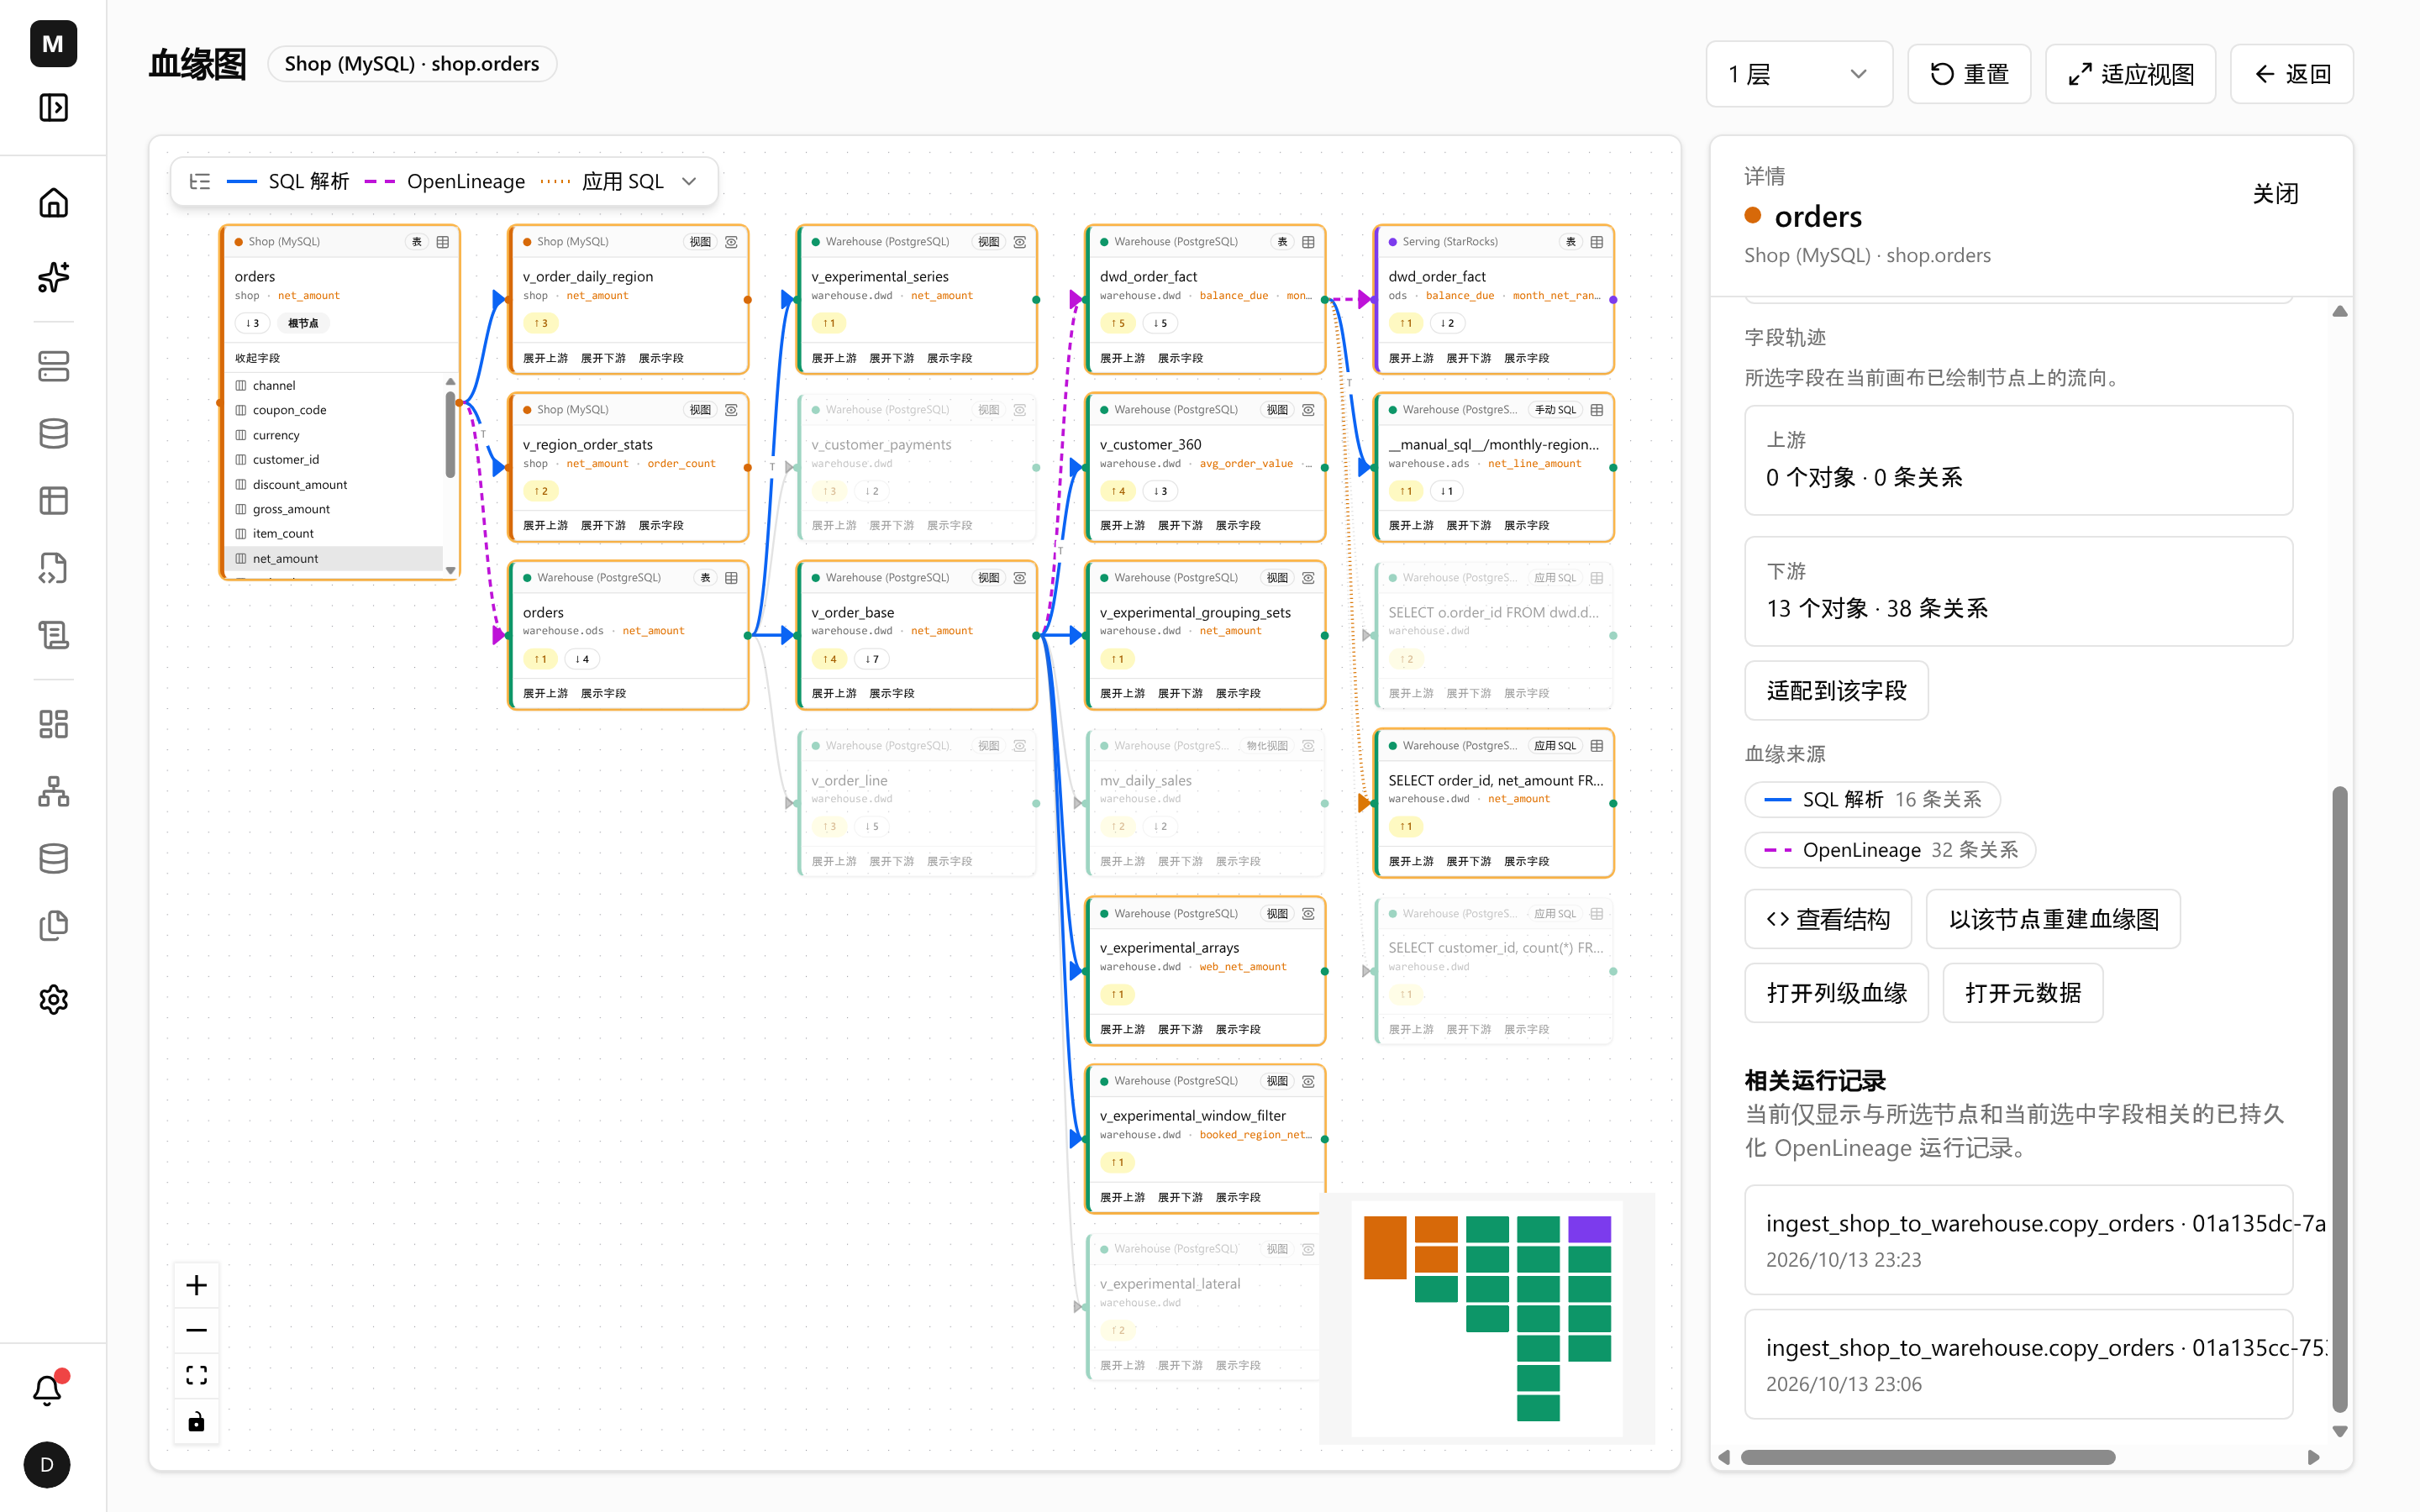Expand downstream of the v_experimental_series node

point(891,358)
